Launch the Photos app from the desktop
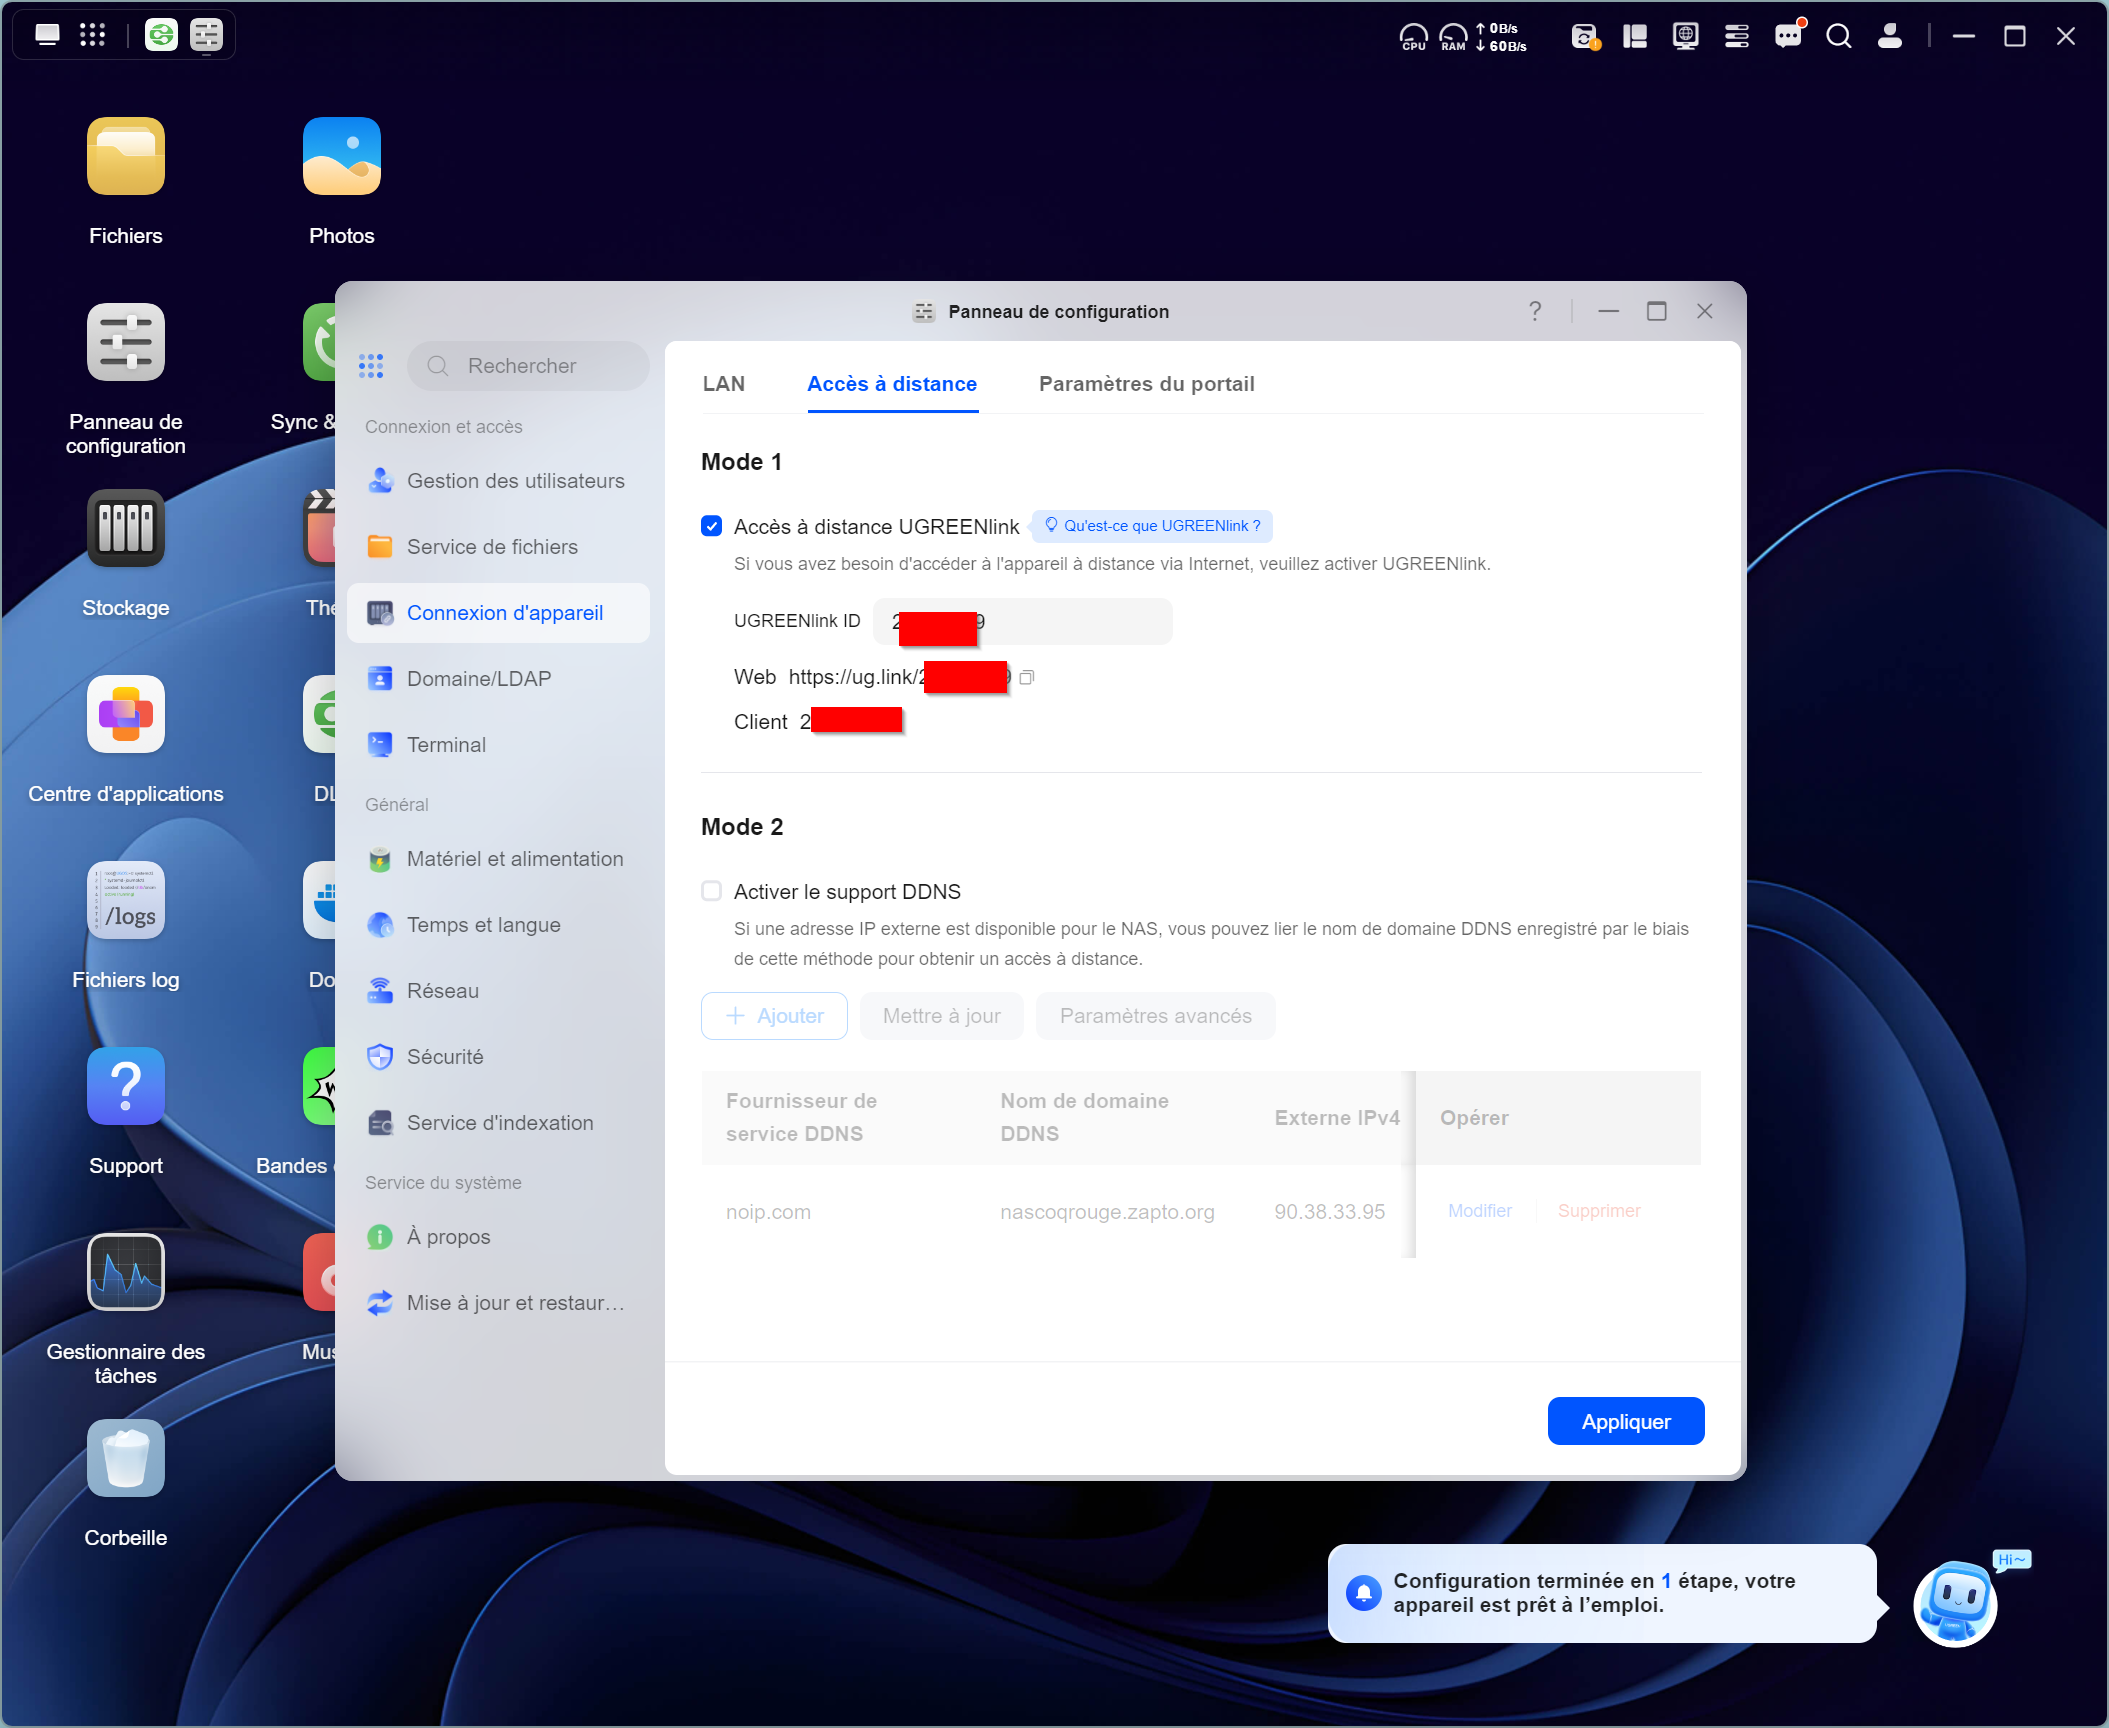 tap(342, 157)
